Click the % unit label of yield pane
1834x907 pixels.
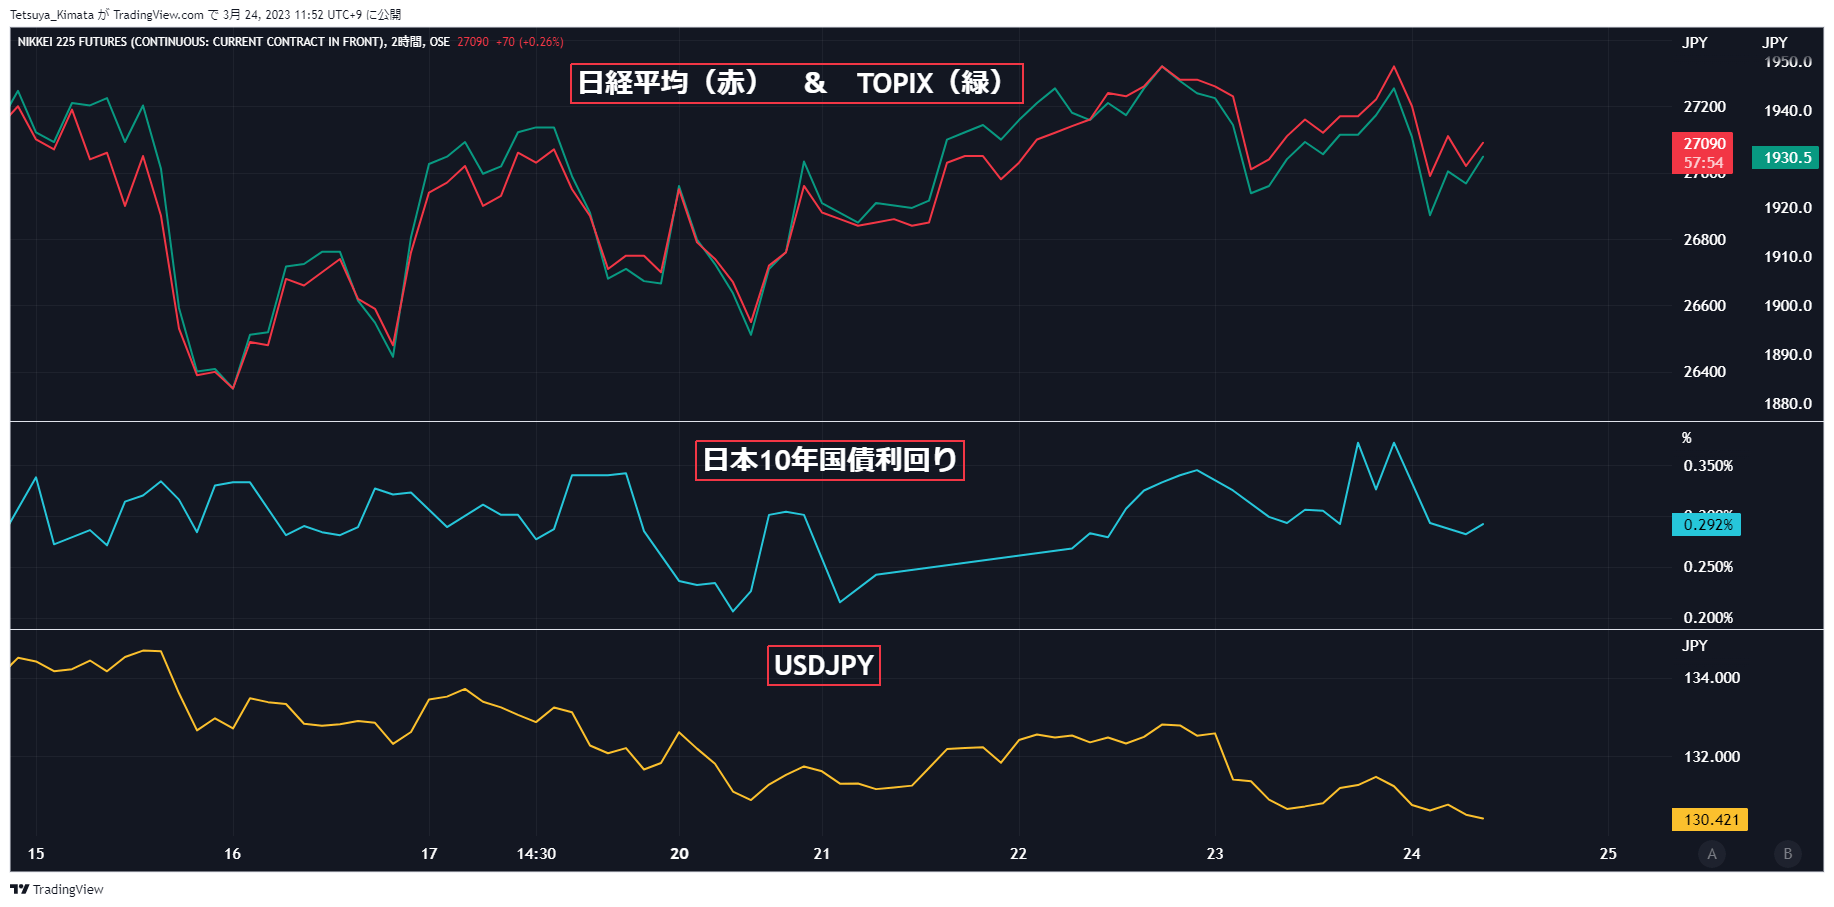click(1687, 438)
